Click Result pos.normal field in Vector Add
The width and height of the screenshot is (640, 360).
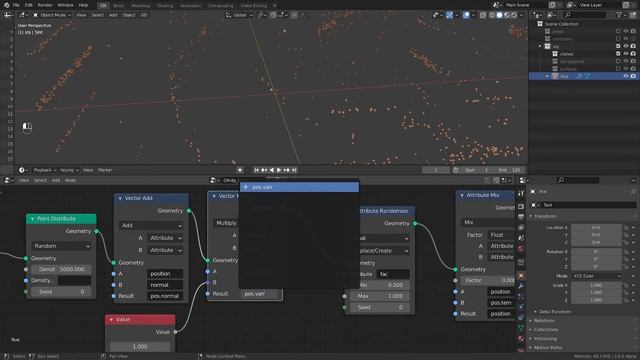[x=165, y=296]
